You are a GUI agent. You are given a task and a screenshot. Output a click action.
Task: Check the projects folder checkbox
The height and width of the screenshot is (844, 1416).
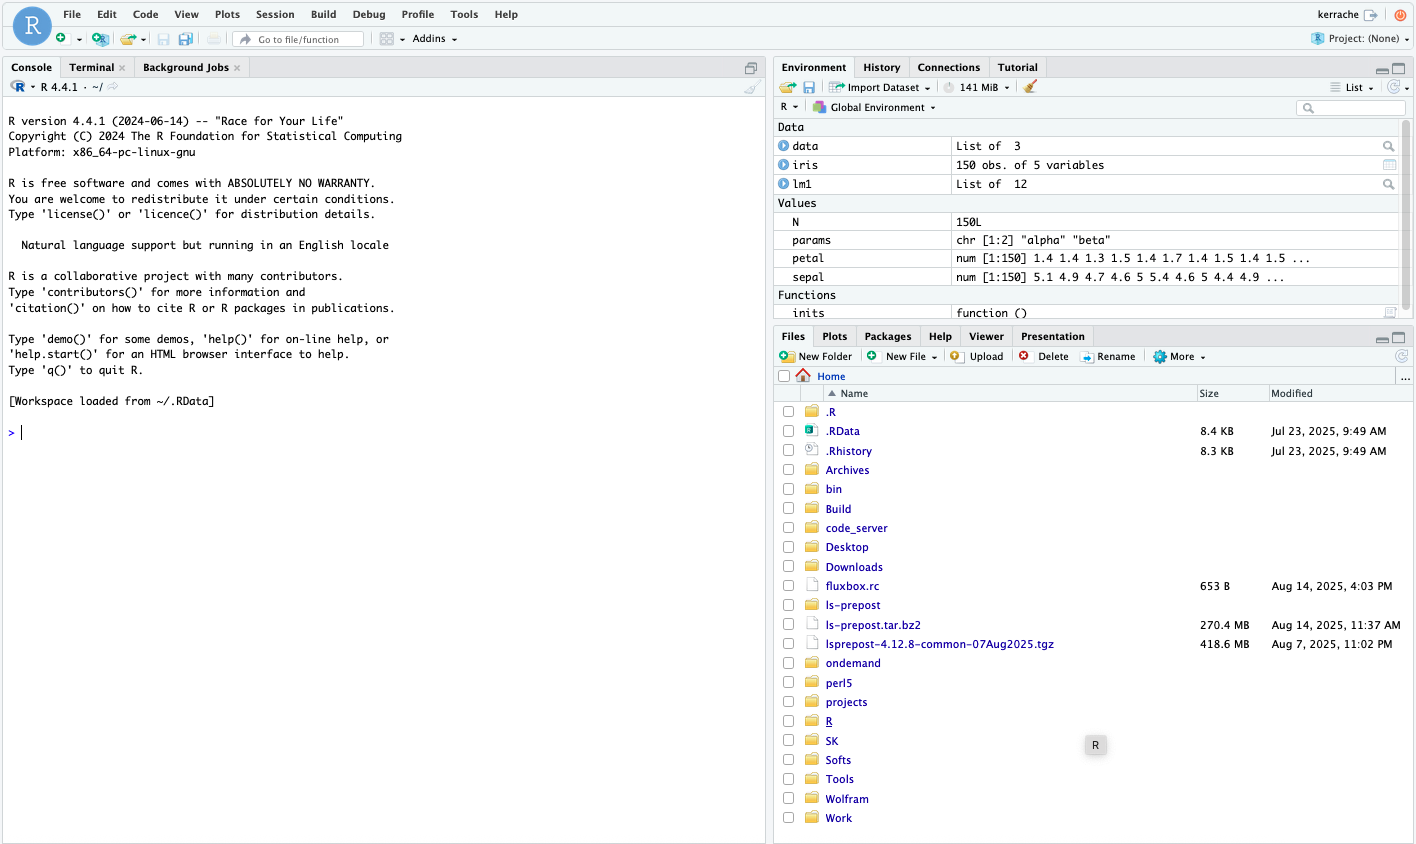click(788, 702)
